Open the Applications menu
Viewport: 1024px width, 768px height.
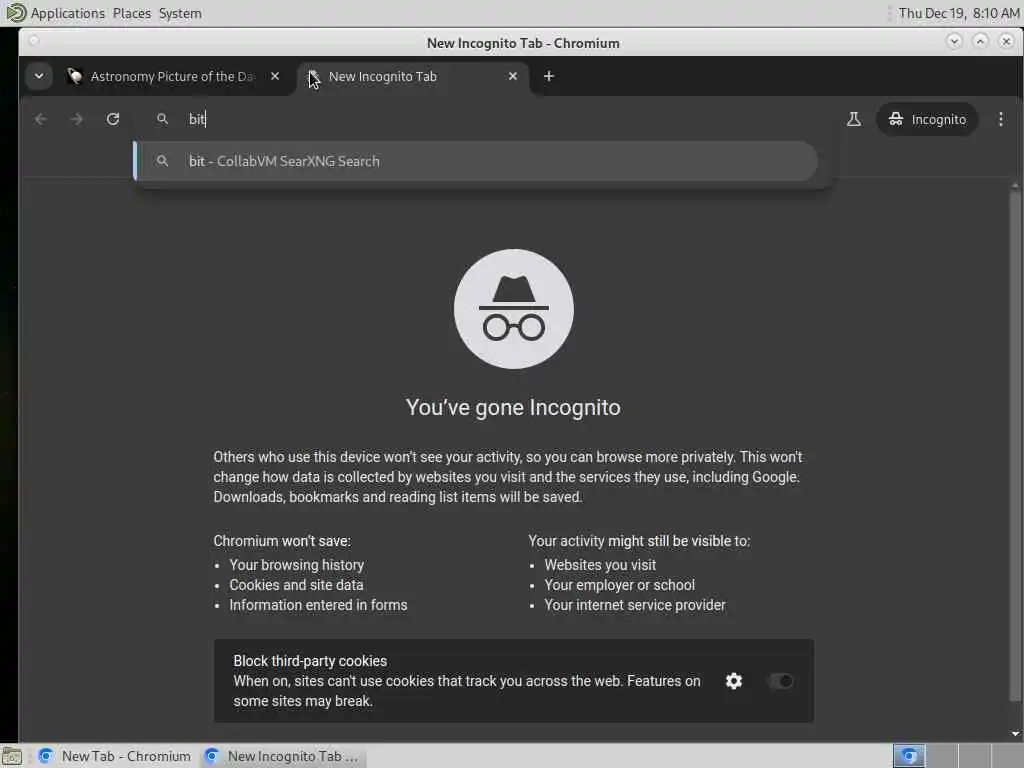[x=68, y=13]
